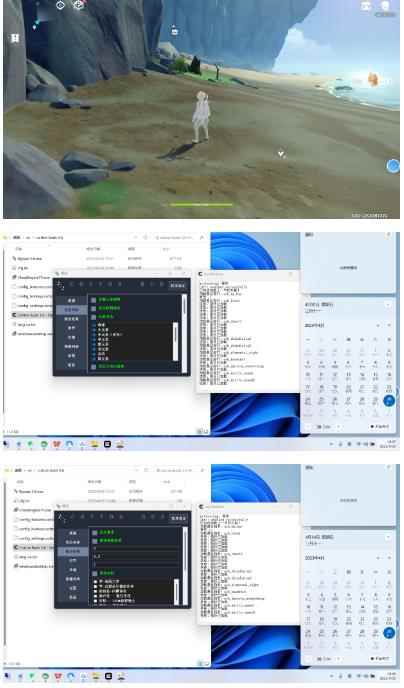The width and height of the screenshot is (404, 688).
Task: Click the calendar's previous month arrow in the upper desktop capture
Action: 378,326
